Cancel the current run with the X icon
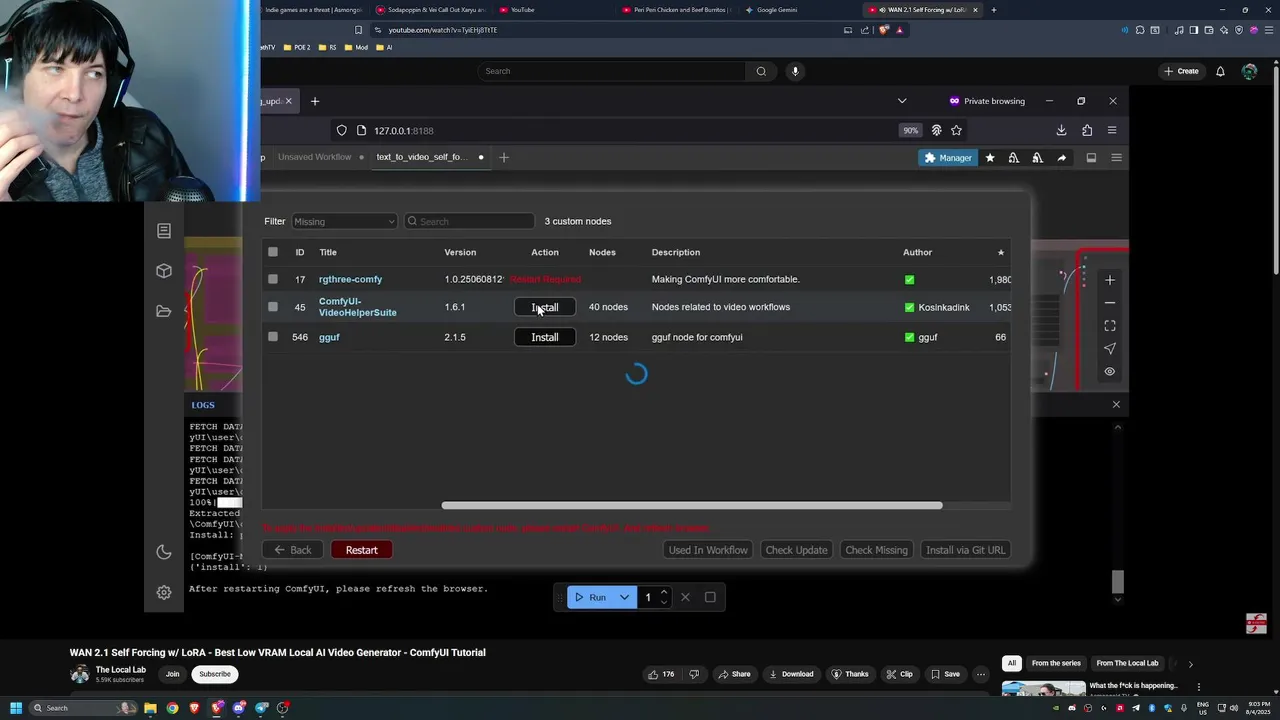This screenshot has height=720, width=1280. click(685, 597)
